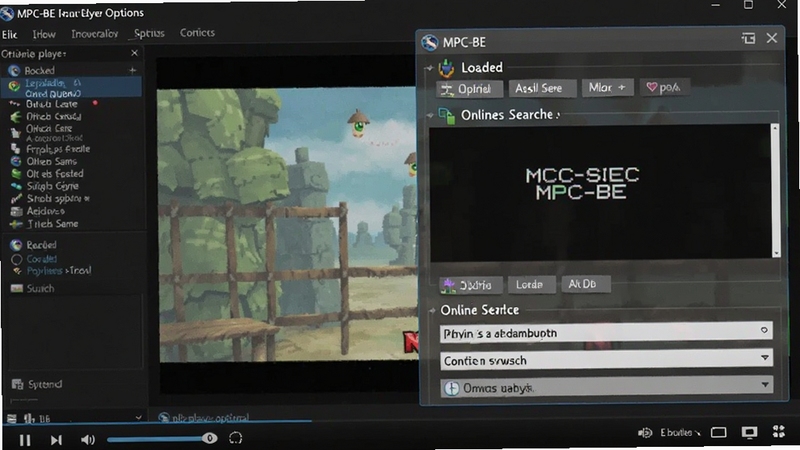Open the Contien svwsch dropdown
The width and height of the screenshot is (800, 450).
point(606,360)
